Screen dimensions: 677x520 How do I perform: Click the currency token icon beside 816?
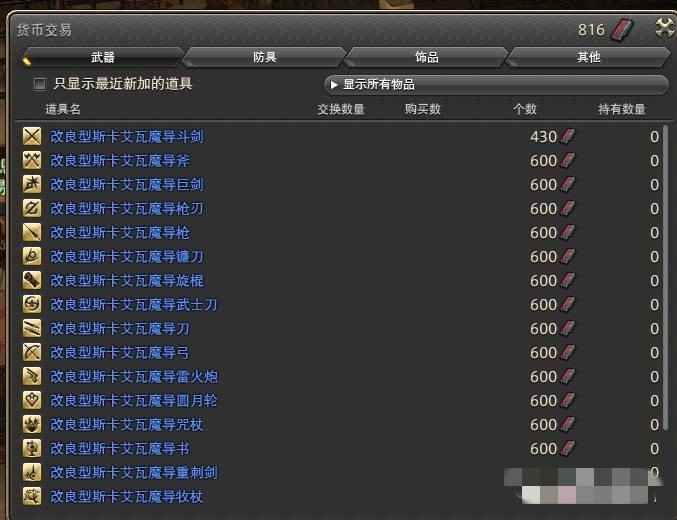click(x=622, y=30)
